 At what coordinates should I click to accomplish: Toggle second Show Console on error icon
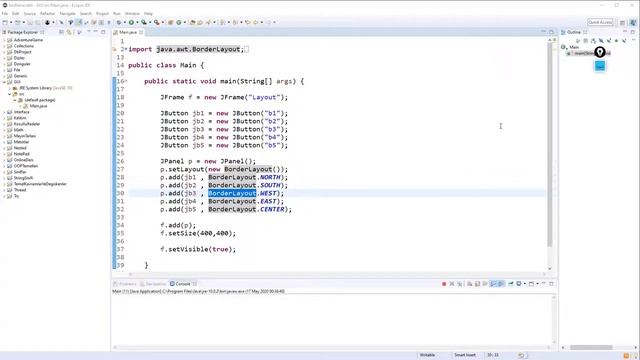tap(501, 284)
